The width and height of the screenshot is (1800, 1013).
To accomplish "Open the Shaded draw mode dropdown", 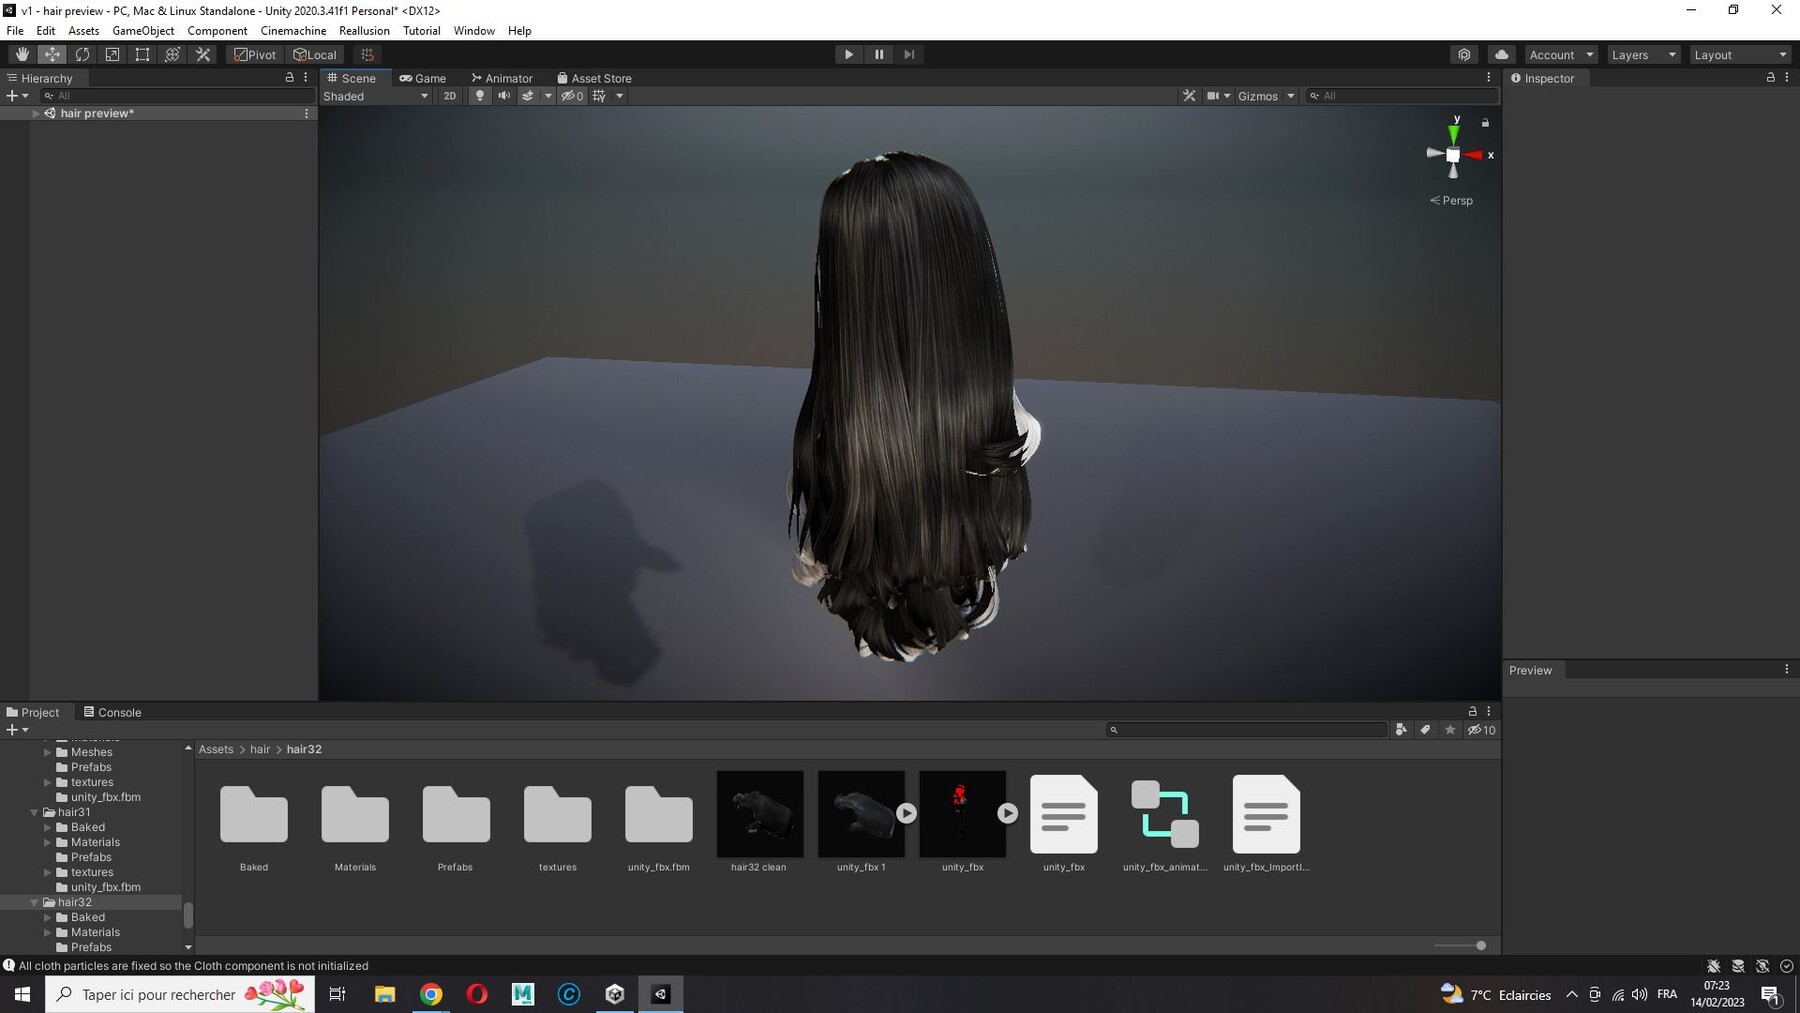I will coord(376,96).
